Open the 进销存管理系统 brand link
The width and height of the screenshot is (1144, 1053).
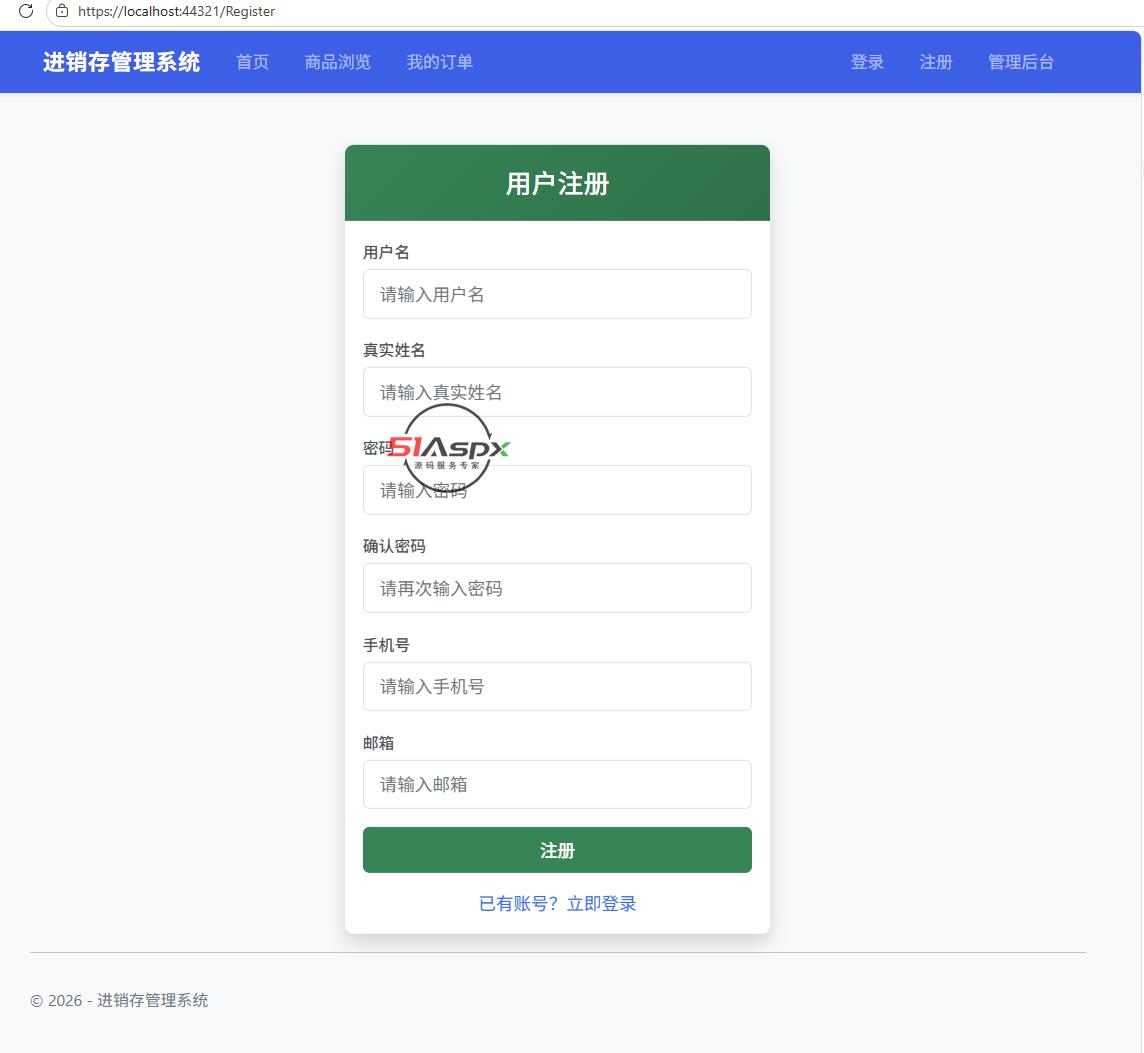[121, 62]
